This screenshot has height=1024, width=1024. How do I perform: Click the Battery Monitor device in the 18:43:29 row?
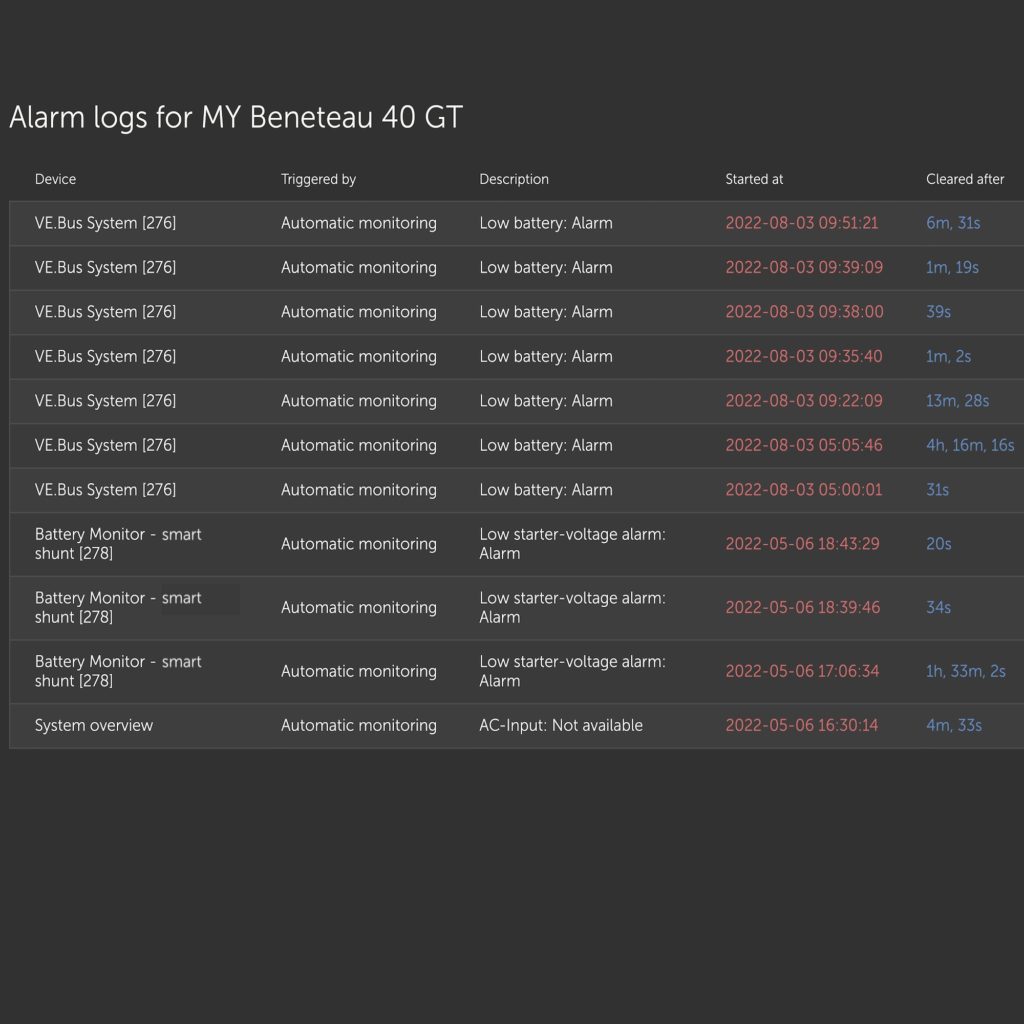118,544
